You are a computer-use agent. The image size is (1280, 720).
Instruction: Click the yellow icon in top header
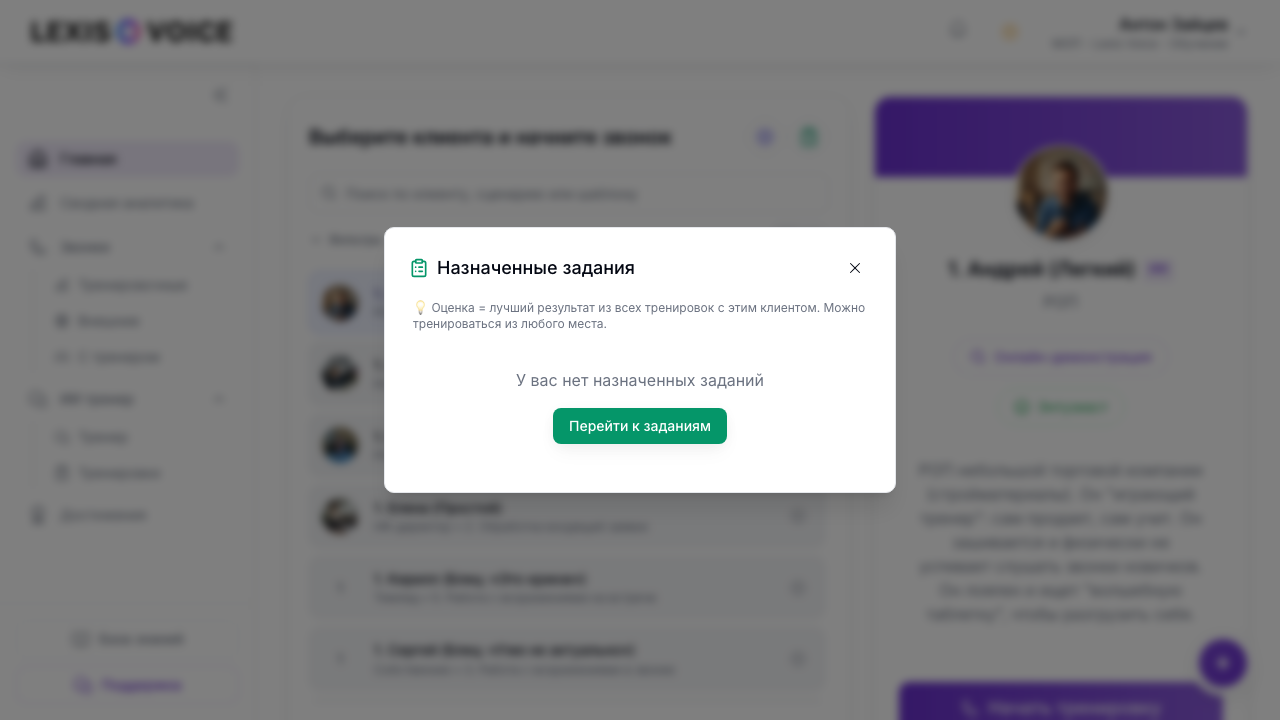point(1009,32)
